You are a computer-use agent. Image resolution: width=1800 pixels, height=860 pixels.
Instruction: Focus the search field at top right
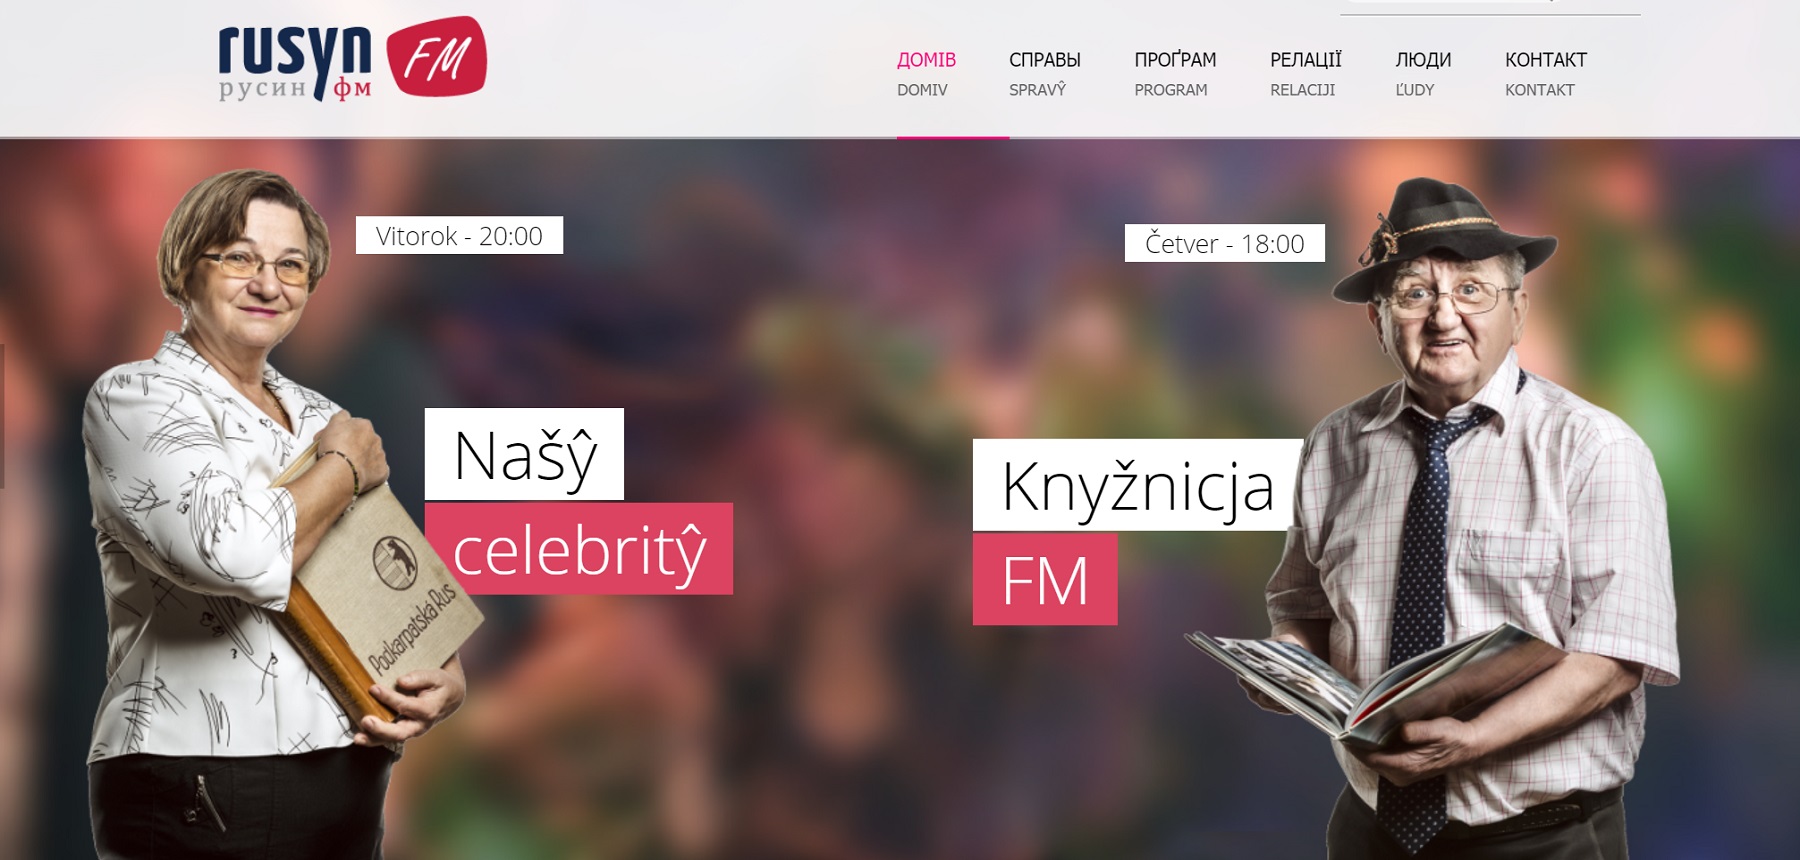pyautogui.click(x=1490, y=6)
